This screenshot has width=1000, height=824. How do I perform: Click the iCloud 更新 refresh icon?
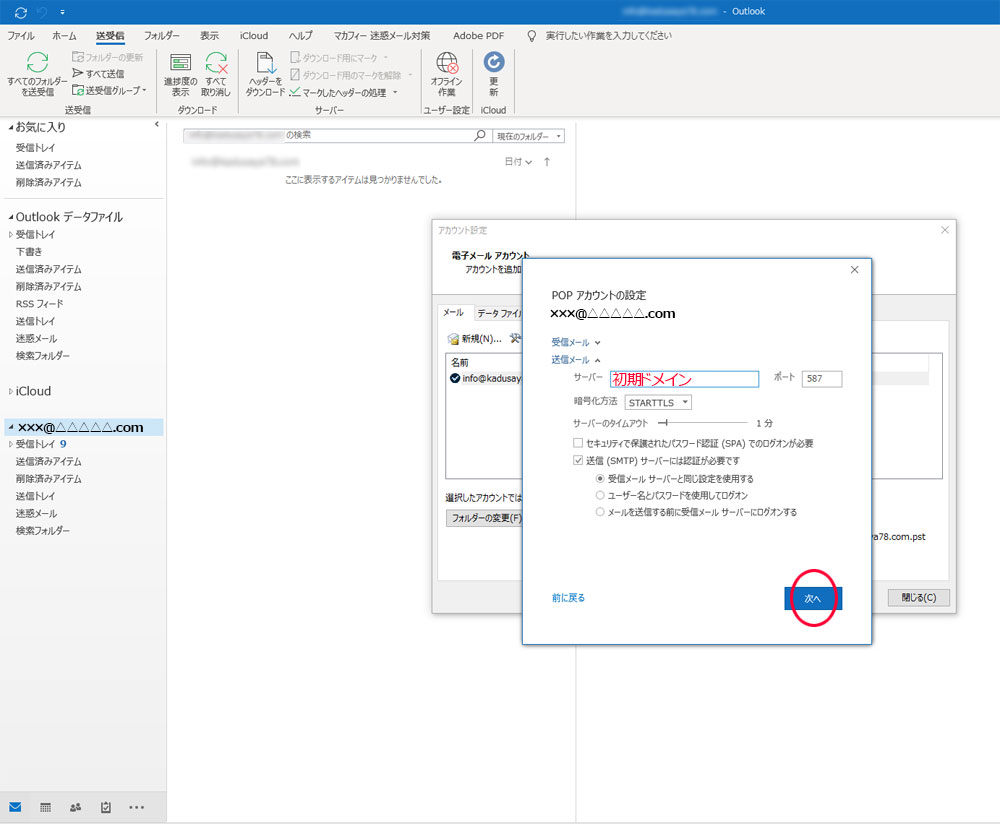pos(494,62)
